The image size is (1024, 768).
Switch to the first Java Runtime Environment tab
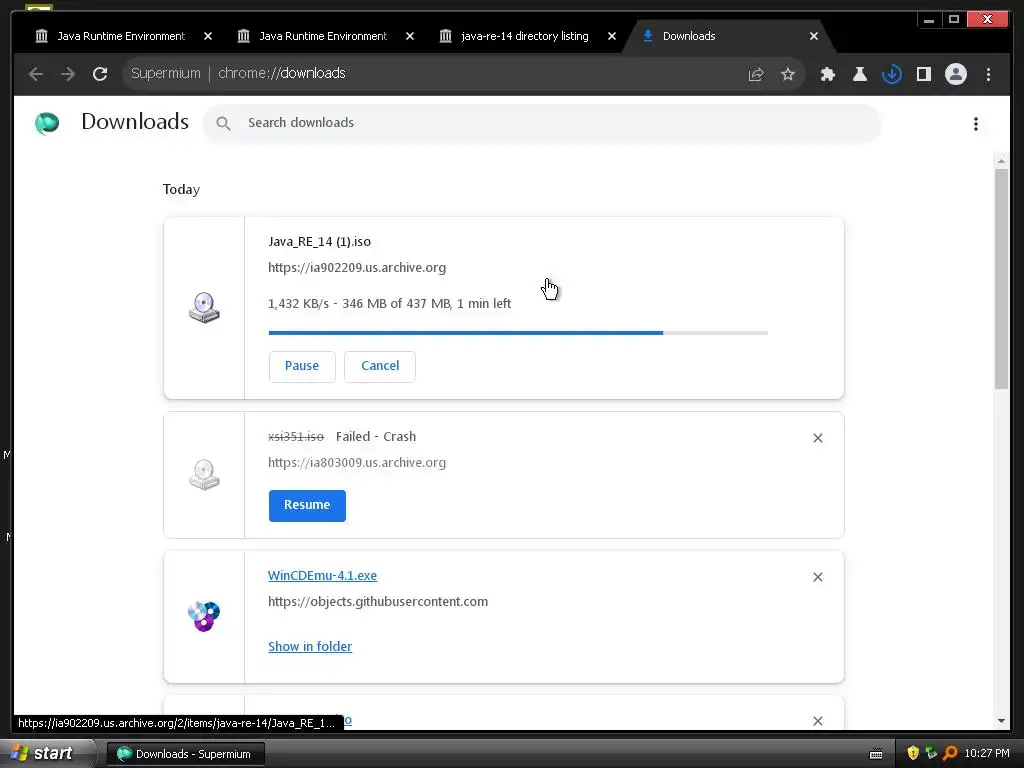pyautogui.click(x=121, y=36)
